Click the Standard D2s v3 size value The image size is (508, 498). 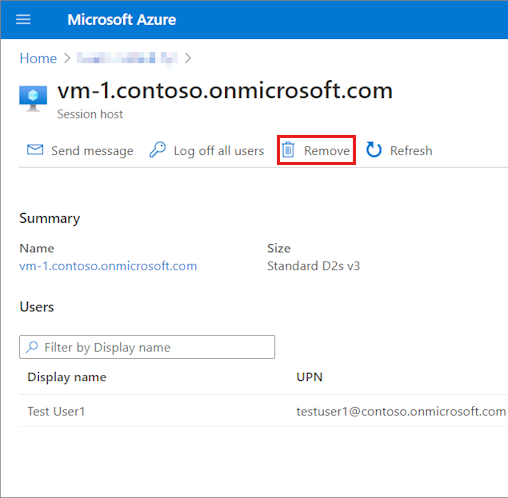tap(314, 266)
